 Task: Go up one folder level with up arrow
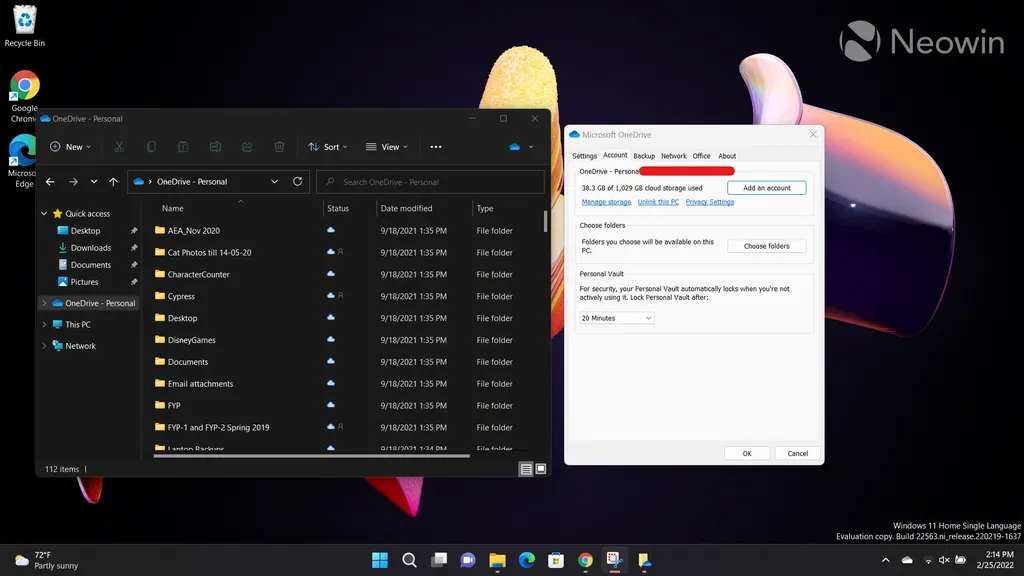[113, 182]
